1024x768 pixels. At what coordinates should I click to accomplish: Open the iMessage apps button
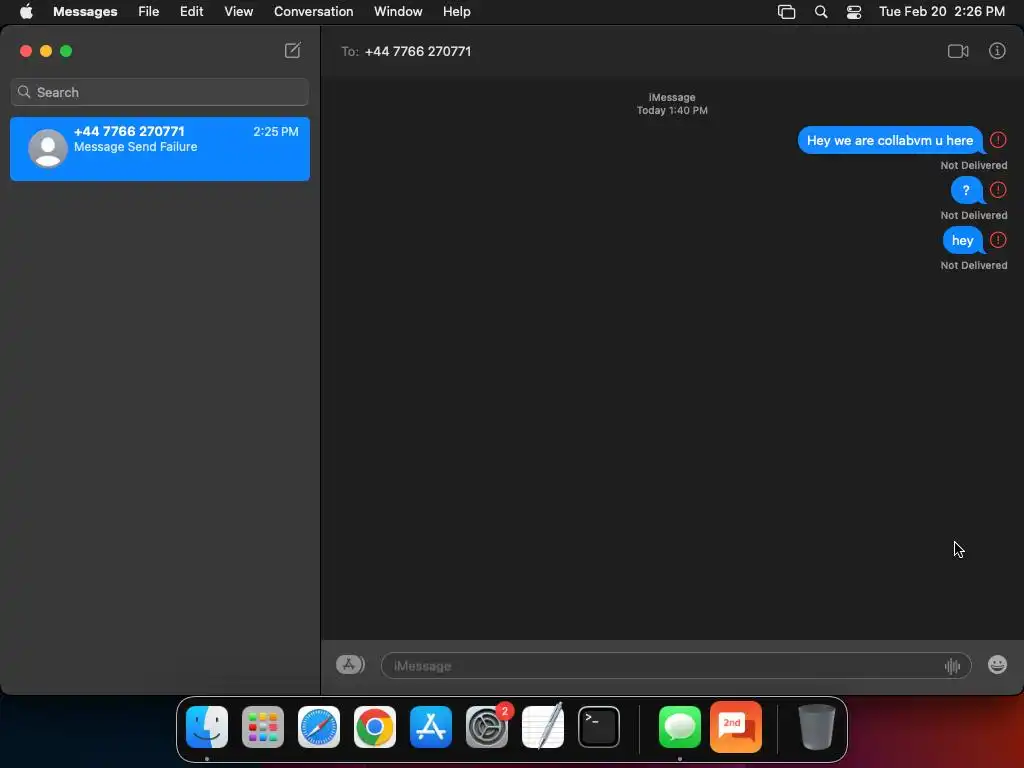[x=350, y=665]
